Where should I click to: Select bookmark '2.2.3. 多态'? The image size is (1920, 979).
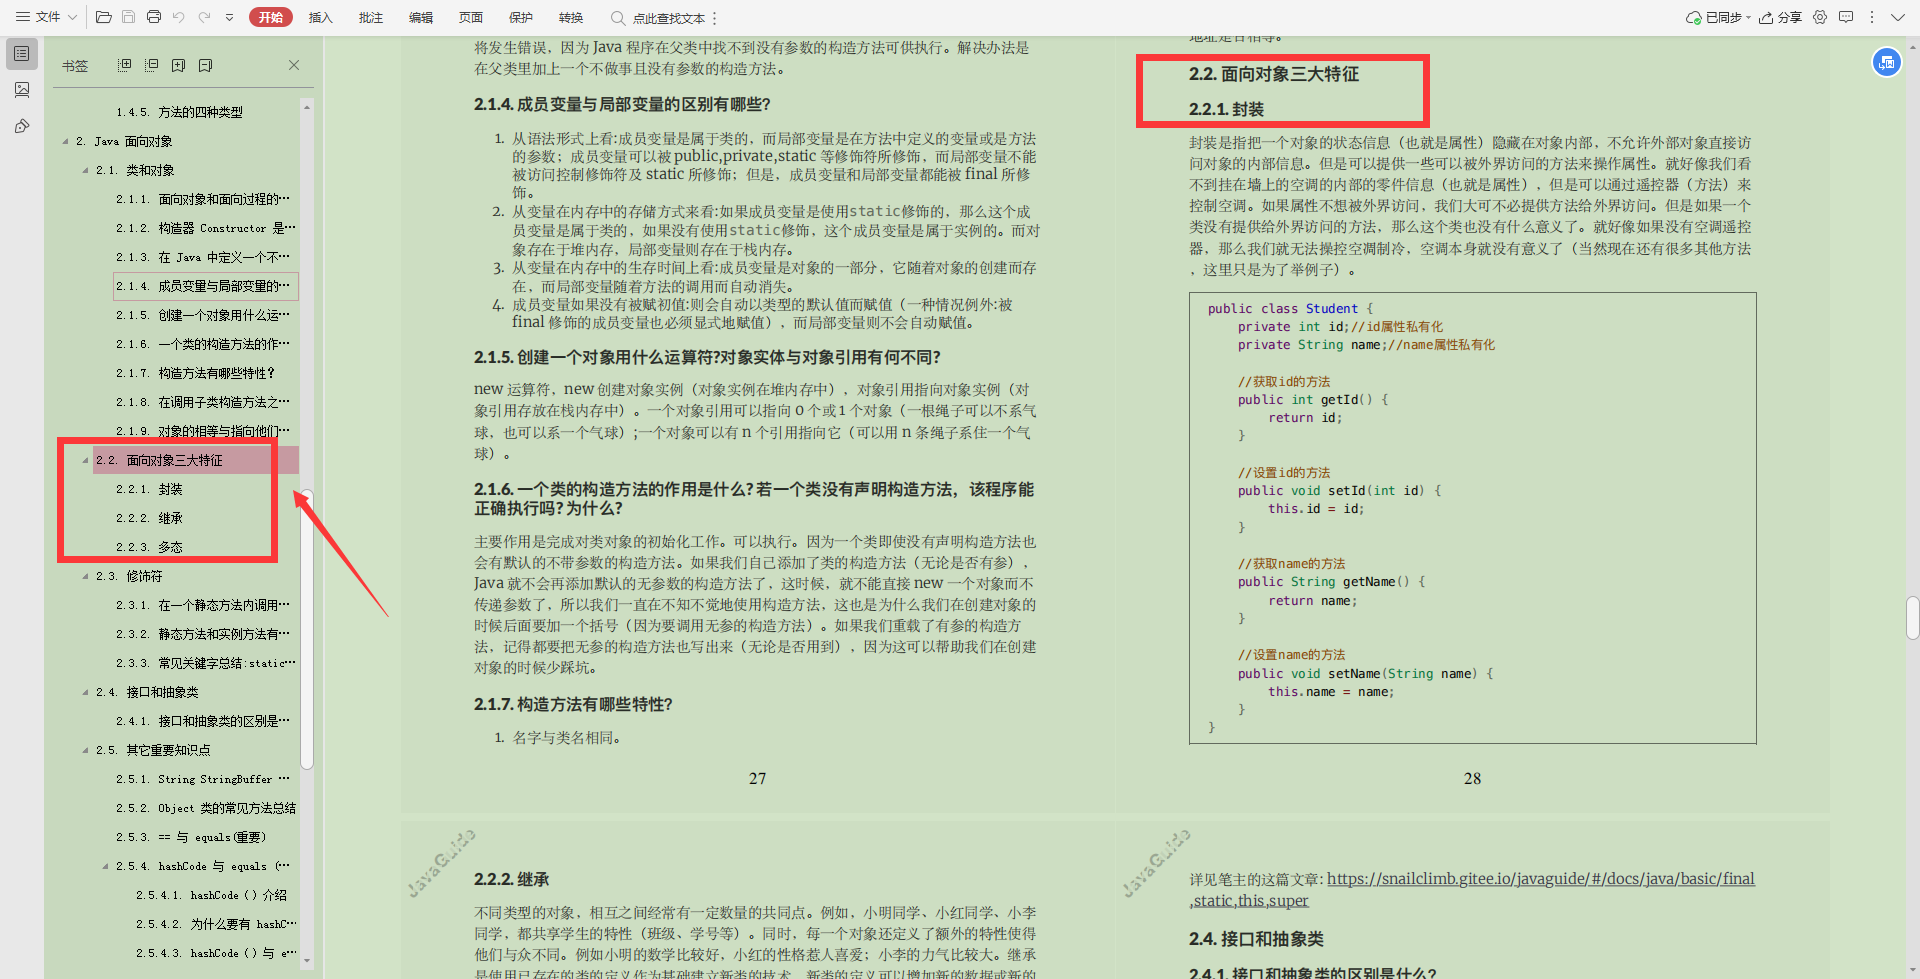coord(149,547)
